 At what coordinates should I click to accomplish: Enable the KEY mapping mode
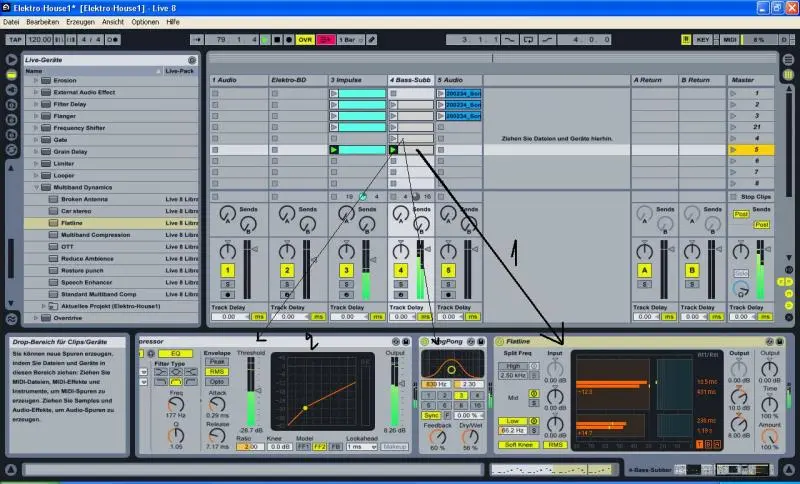[x=703, y=40]
